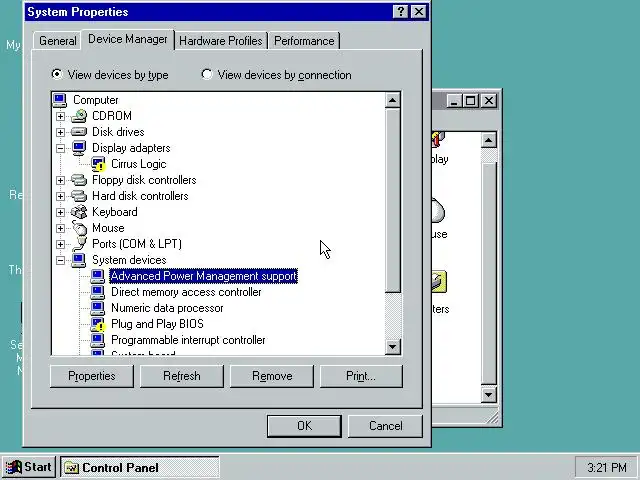Click the context help question mark button
This screenshot has width=640, height=480.
(x=400, y=12)
